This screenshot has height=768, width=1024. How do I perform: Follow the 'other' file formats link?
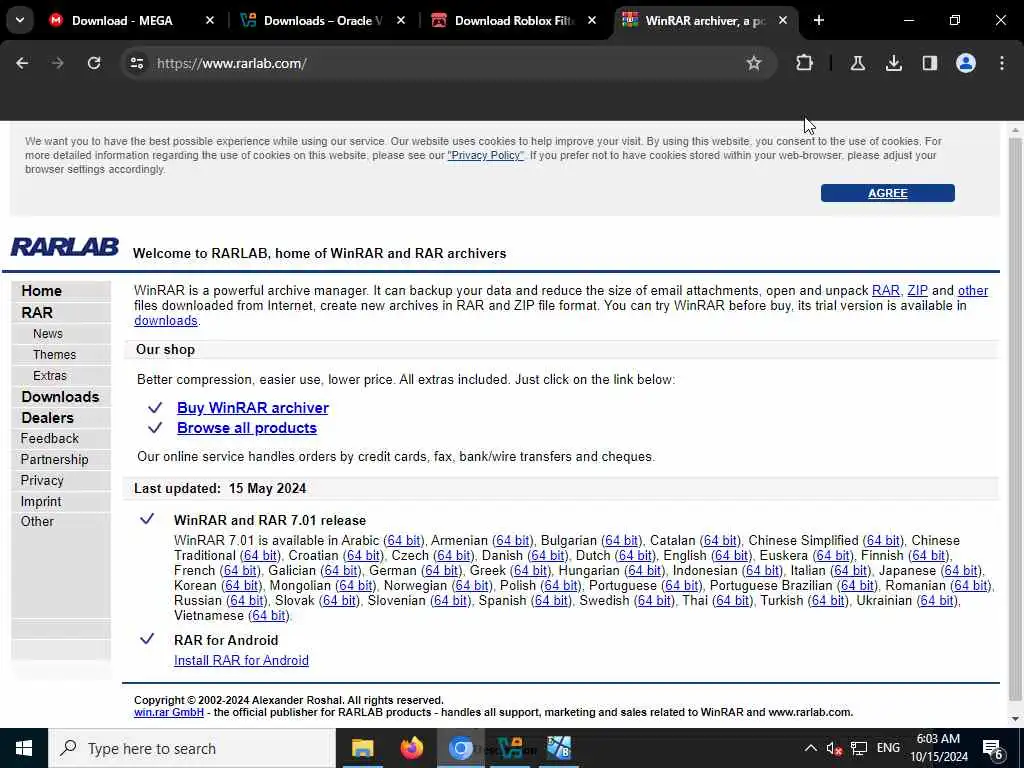pos(972,291)
